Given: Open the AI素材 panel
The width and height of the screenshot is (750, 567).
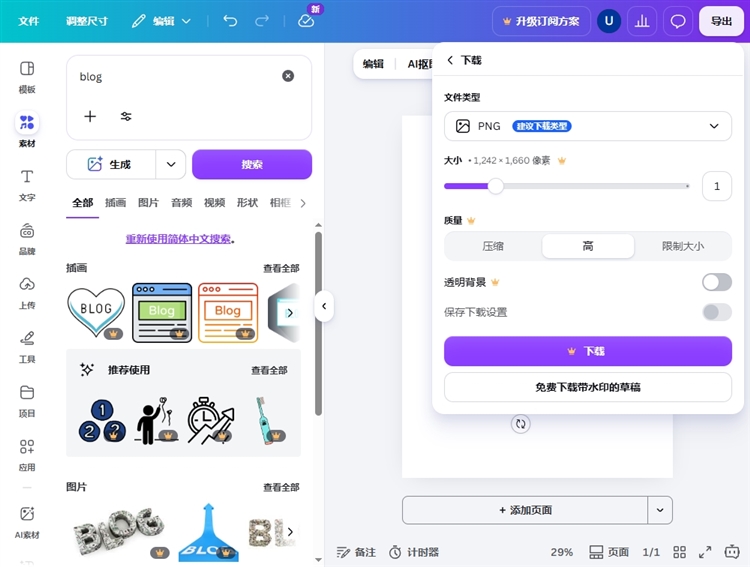Looking at the screenshot, I should (27, 522).
